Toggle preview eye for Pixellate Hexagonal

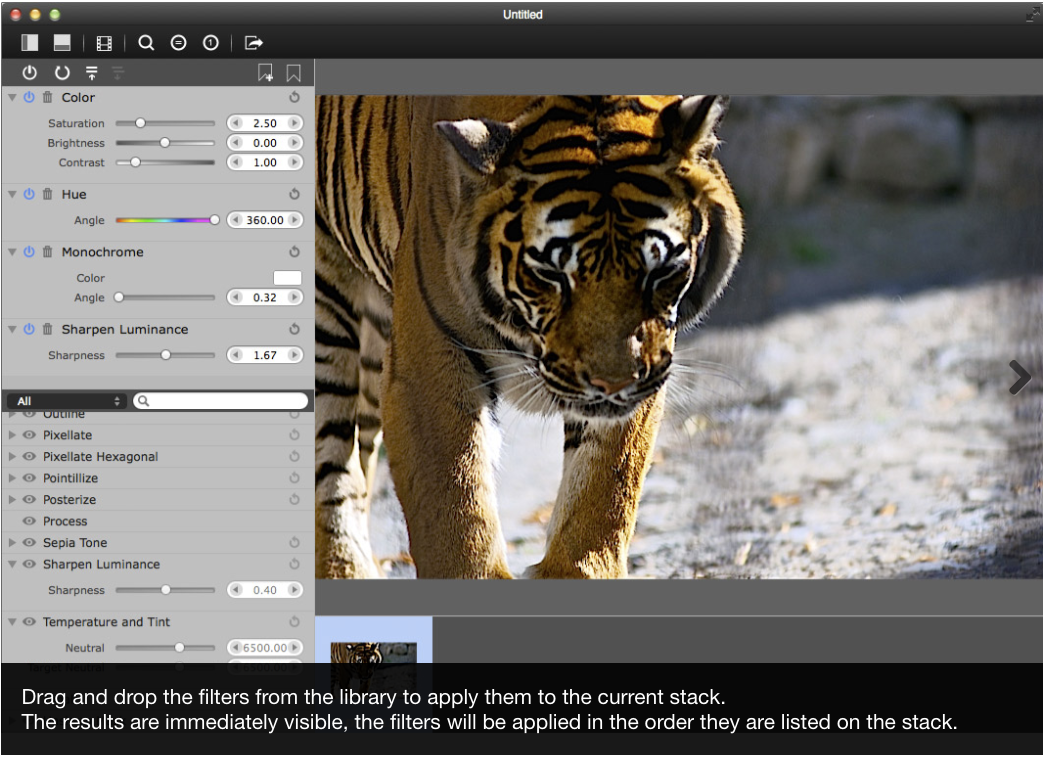(x=29, y=456)
